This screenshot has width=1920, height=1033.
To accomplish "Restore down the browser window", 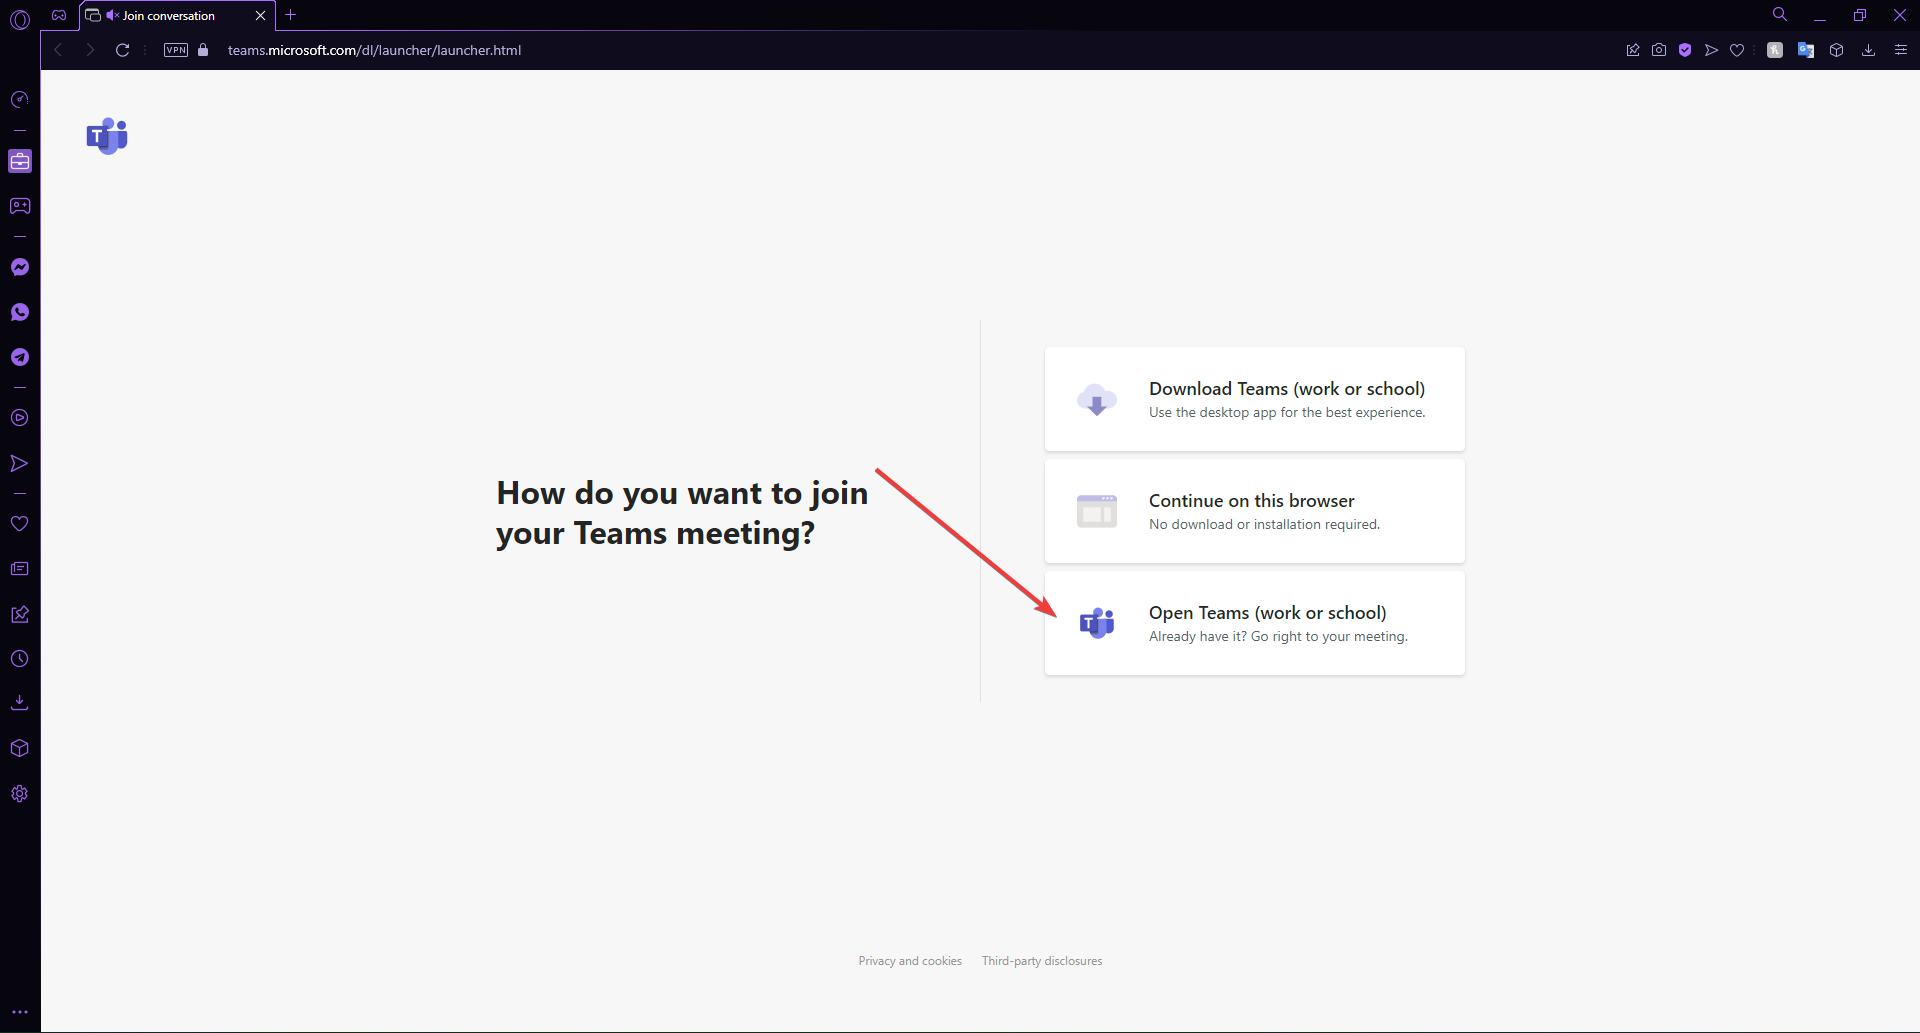I will coord(1860,15).
